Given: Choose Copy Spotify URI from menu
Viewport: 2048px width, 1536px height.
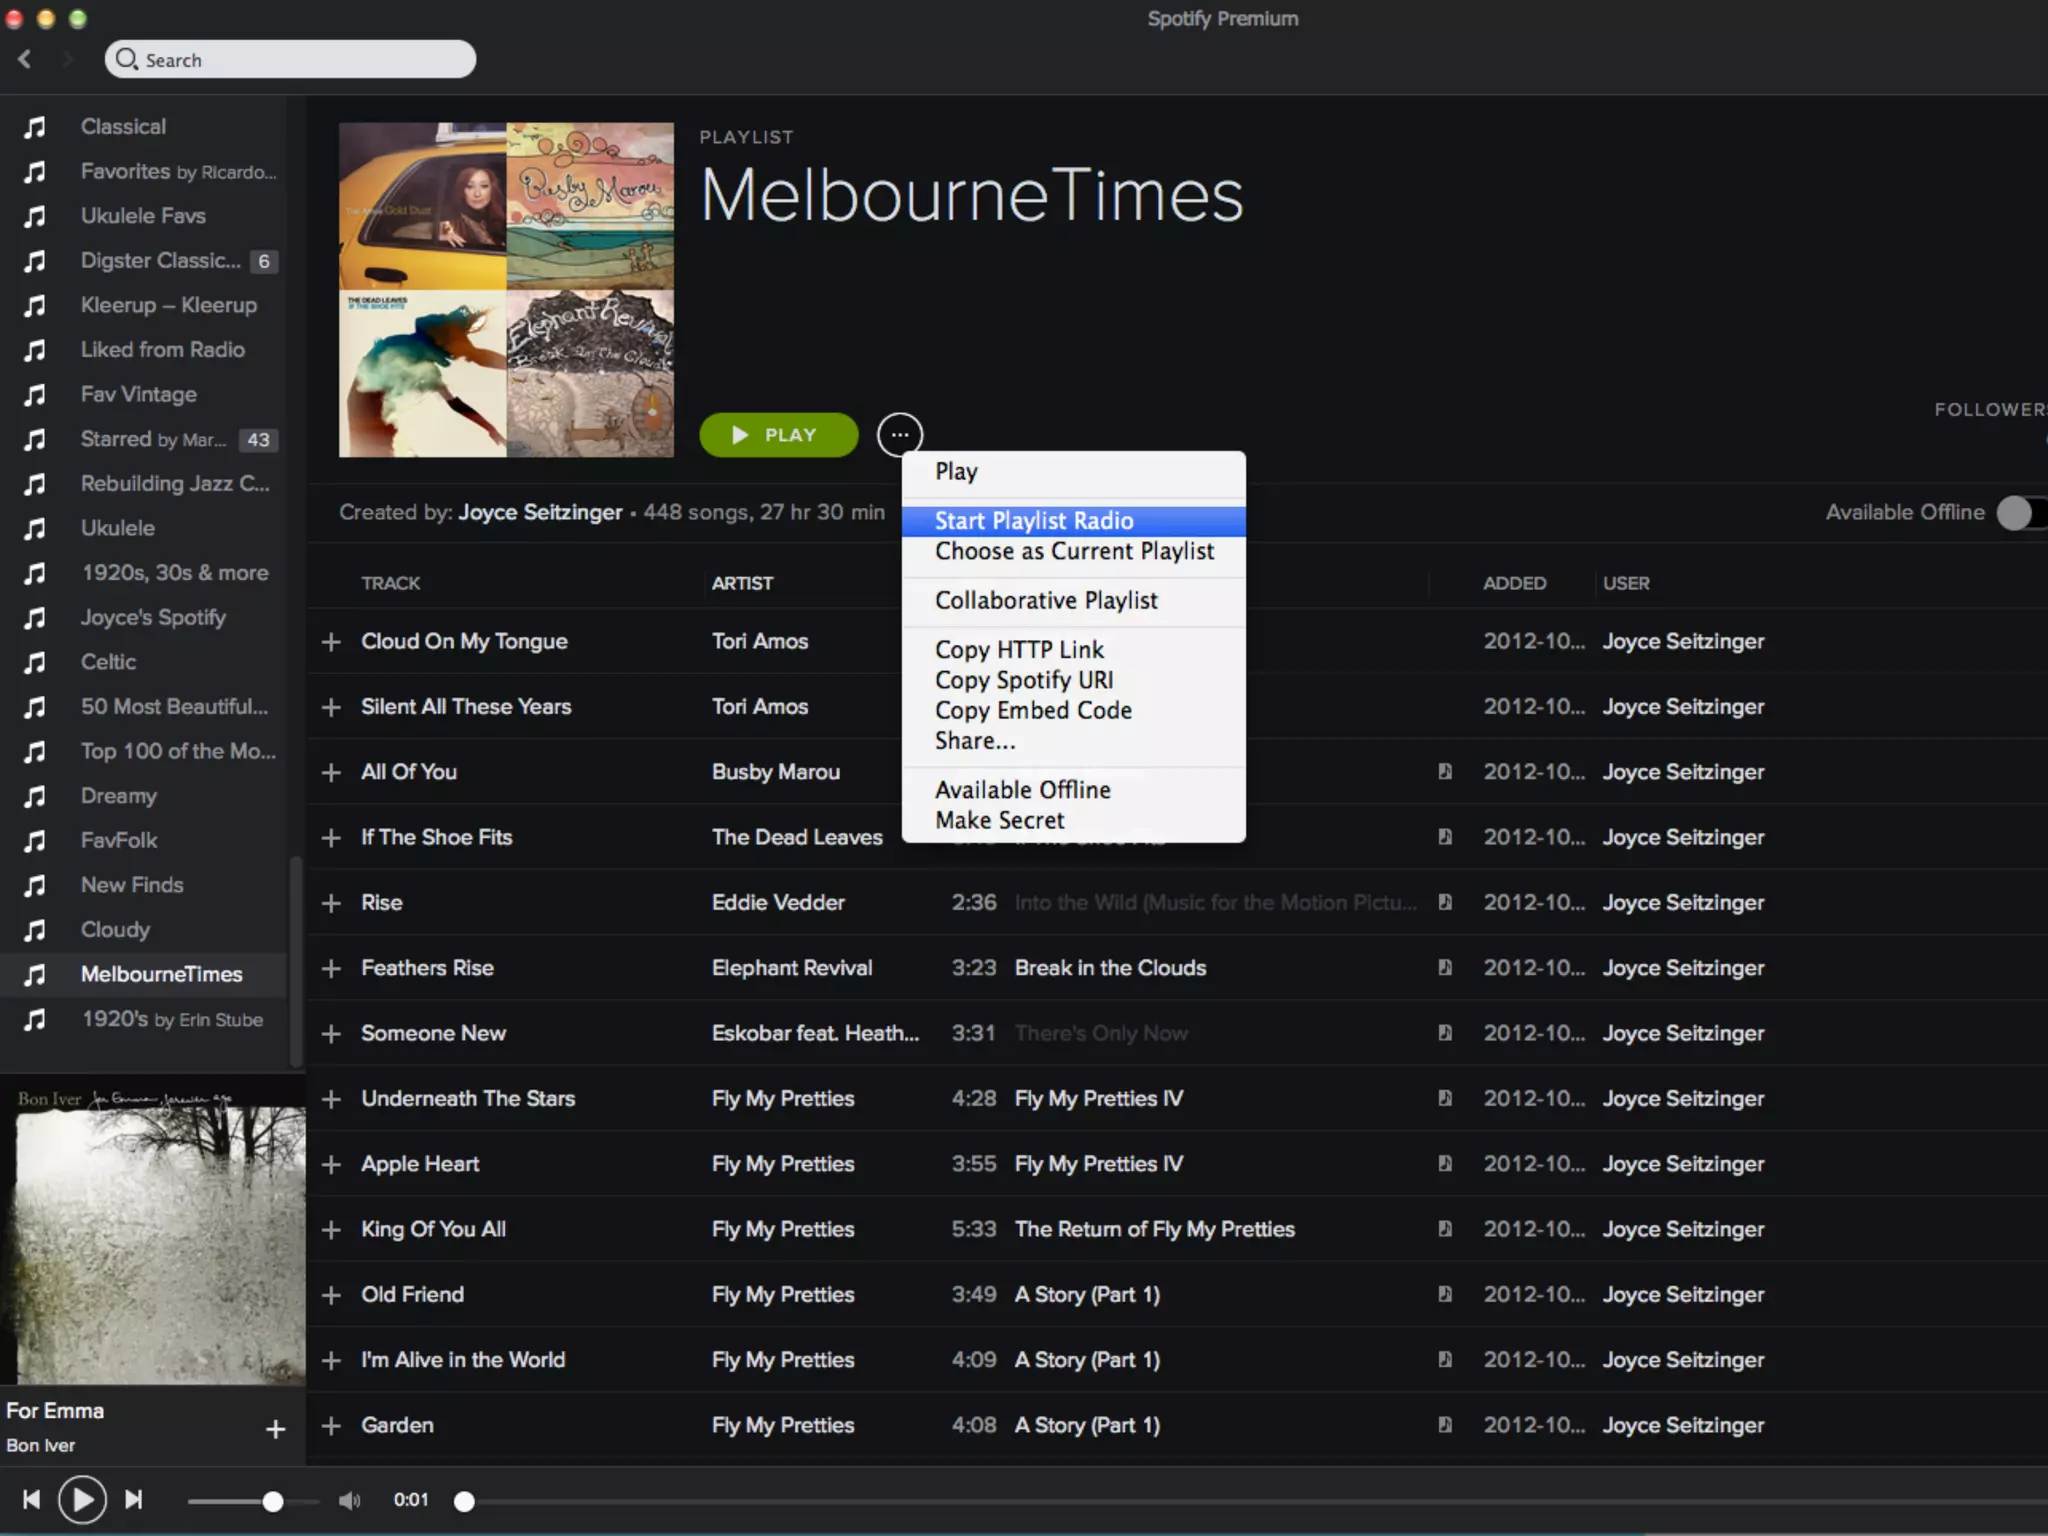Looking at the screenshot, I should pyautogui.click(x=1024, y=680).
